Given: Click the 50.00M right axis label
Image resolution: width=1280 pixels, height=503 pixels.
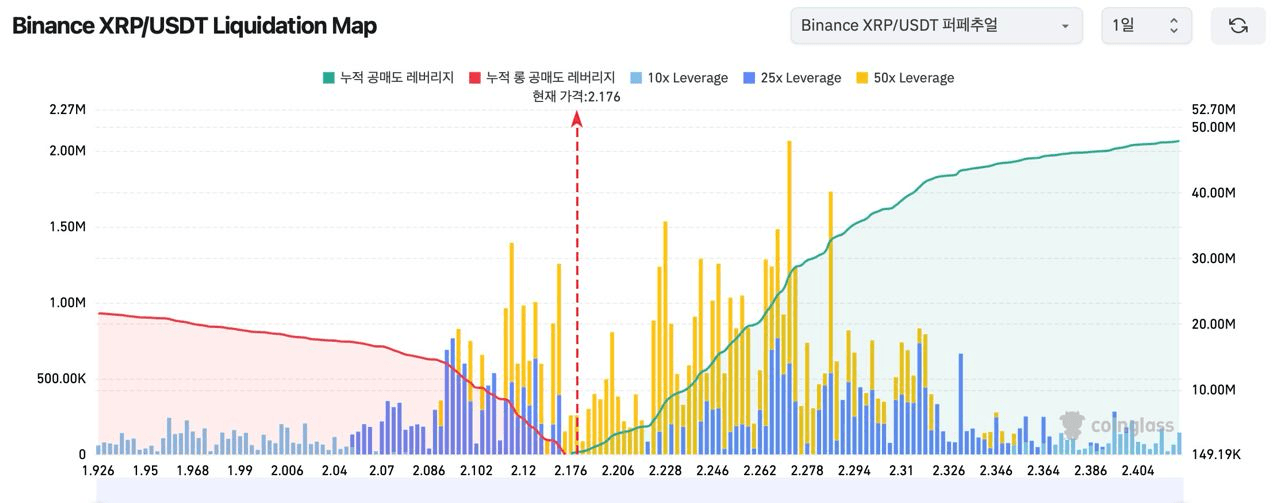Looking at the screenshot, I should [1216, 127].
